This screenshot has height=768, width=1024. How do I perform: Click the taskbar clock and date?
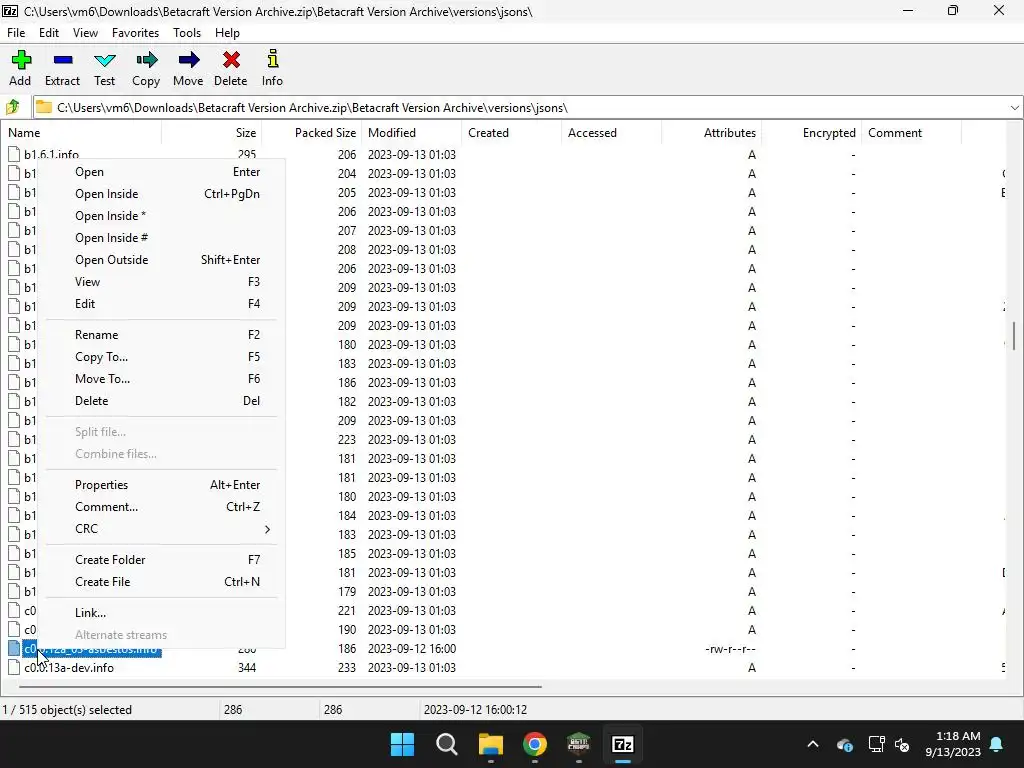coord(953,744)
